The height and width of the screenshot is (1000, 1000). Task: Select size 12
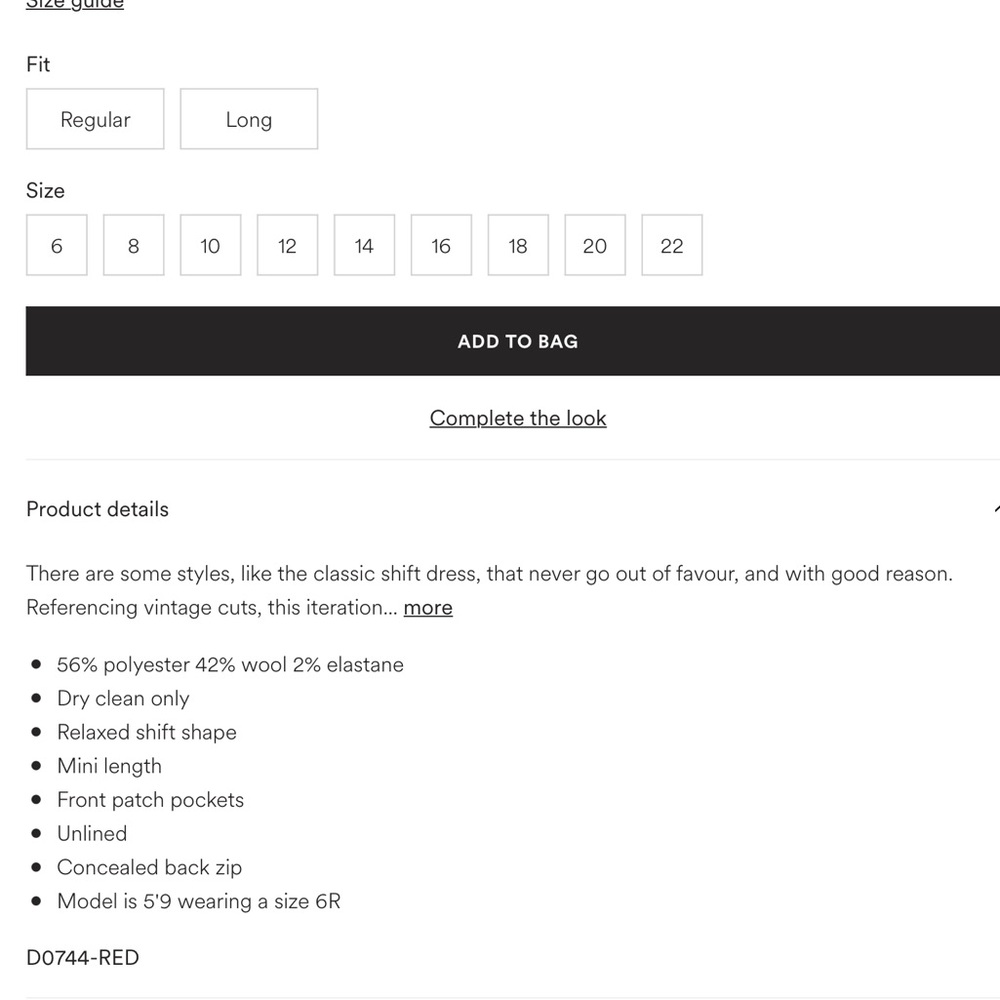tap(287, 246)
